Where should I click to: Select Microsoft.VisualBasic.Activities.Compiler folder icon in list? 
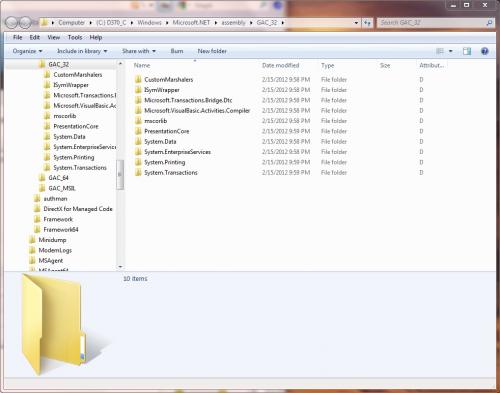[x=138, y=110]
